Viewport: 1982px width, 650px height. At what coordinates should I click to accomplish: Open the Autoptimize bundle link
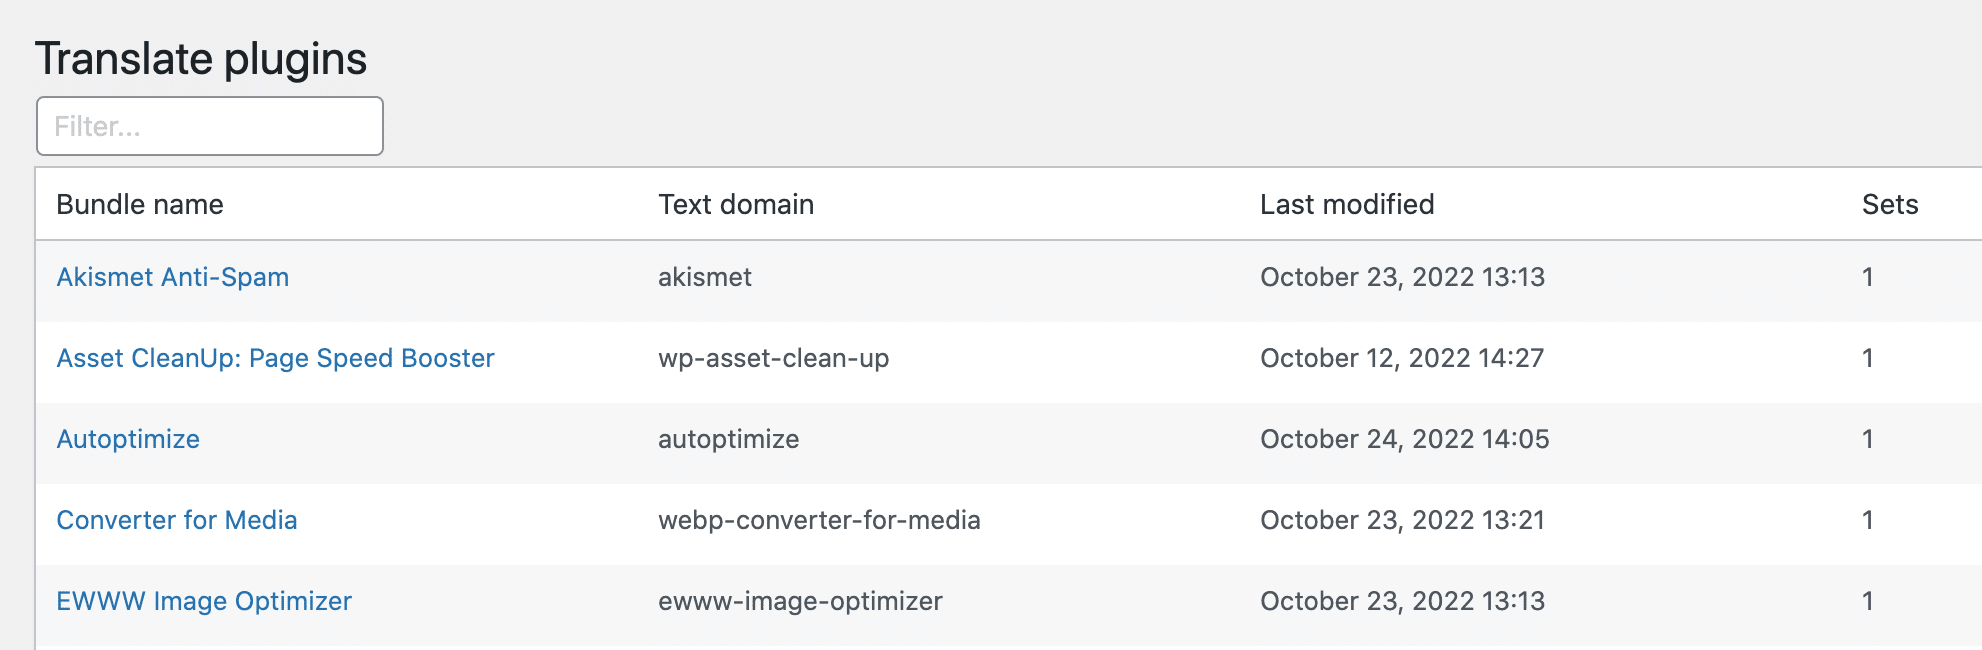point(128,439)
